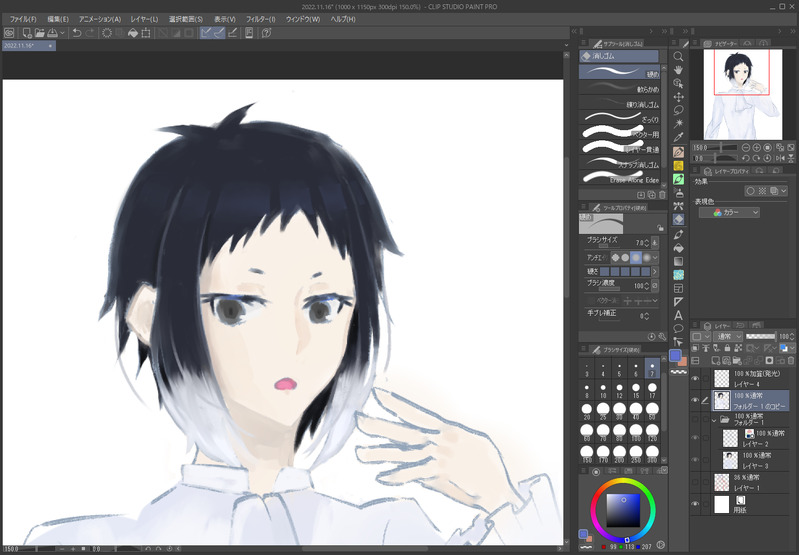799x555 pixels.
Task: Select the Pen tool in tool palette
Action: point(678,152)
